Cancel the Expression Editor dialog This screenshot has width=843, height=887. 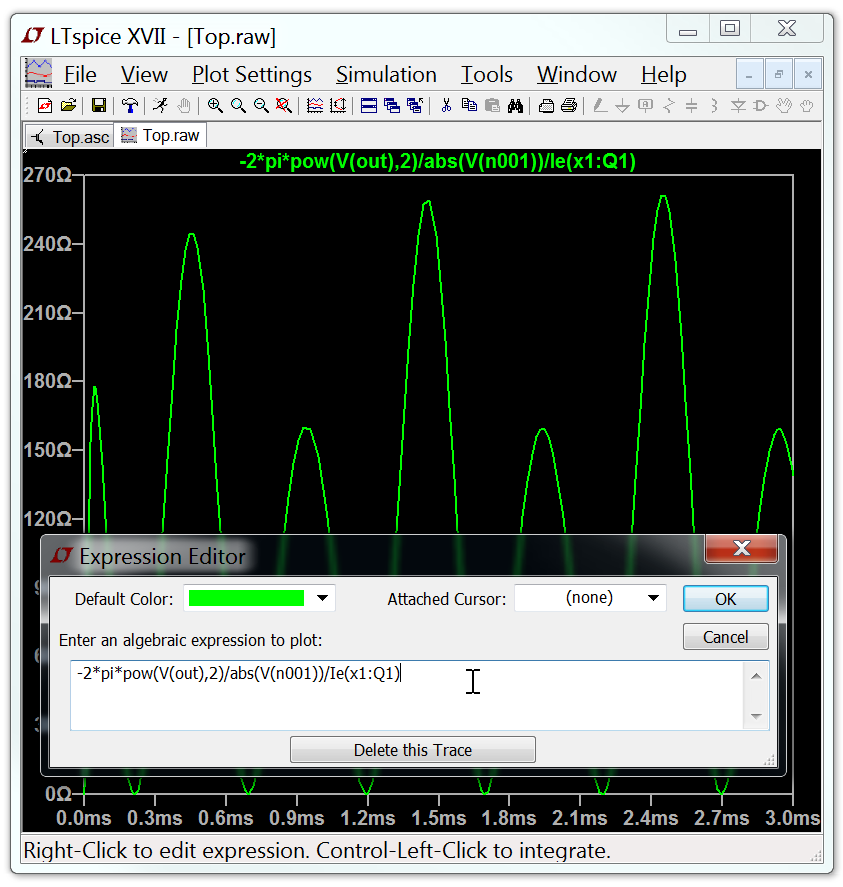tap(725, 637)
